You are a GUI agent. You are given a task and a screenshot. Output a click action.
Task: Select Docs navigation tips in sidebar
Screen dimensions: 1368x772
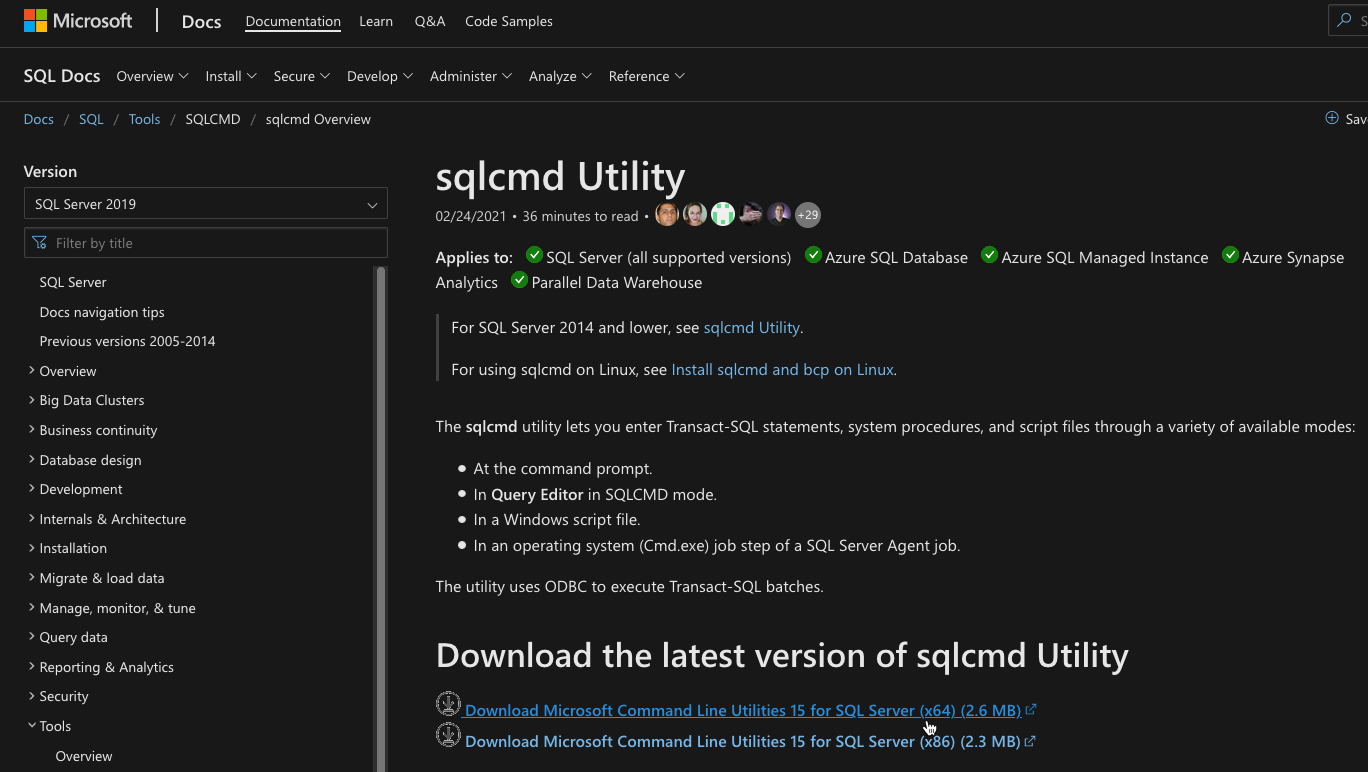(x=102, y=312)
